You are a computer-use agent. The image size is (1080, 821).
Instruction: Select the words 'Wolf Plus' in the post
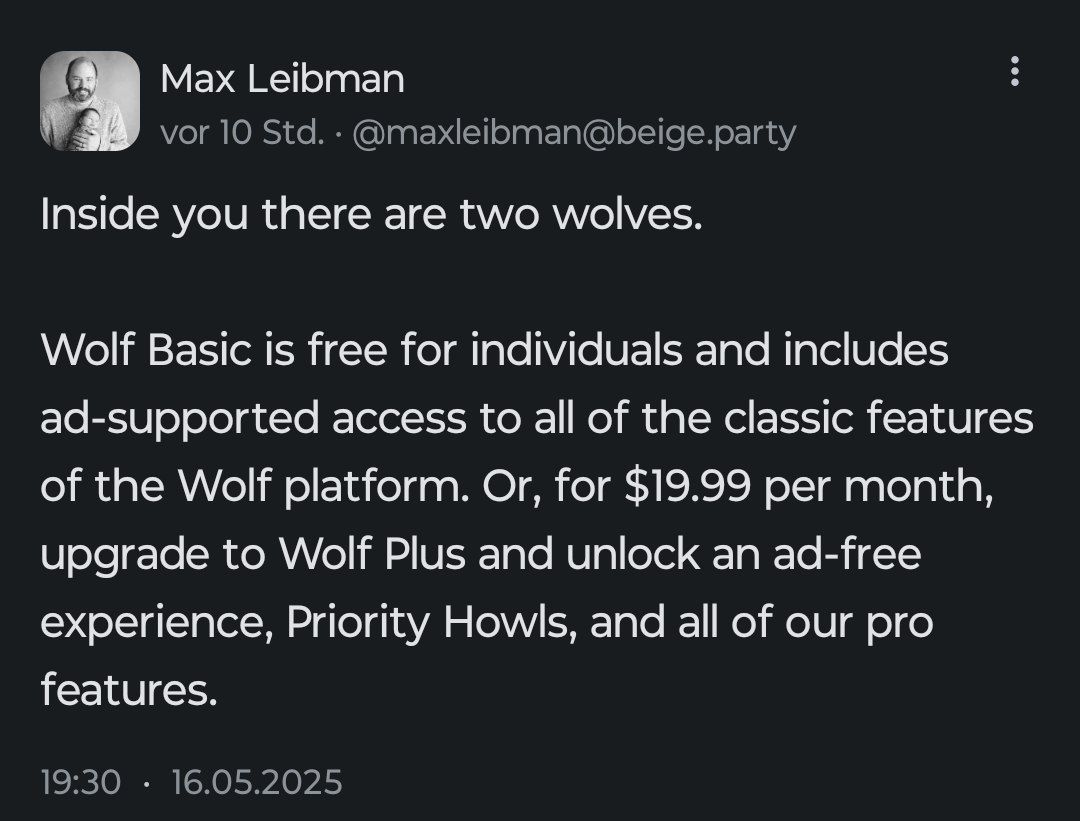click(372, 554)
